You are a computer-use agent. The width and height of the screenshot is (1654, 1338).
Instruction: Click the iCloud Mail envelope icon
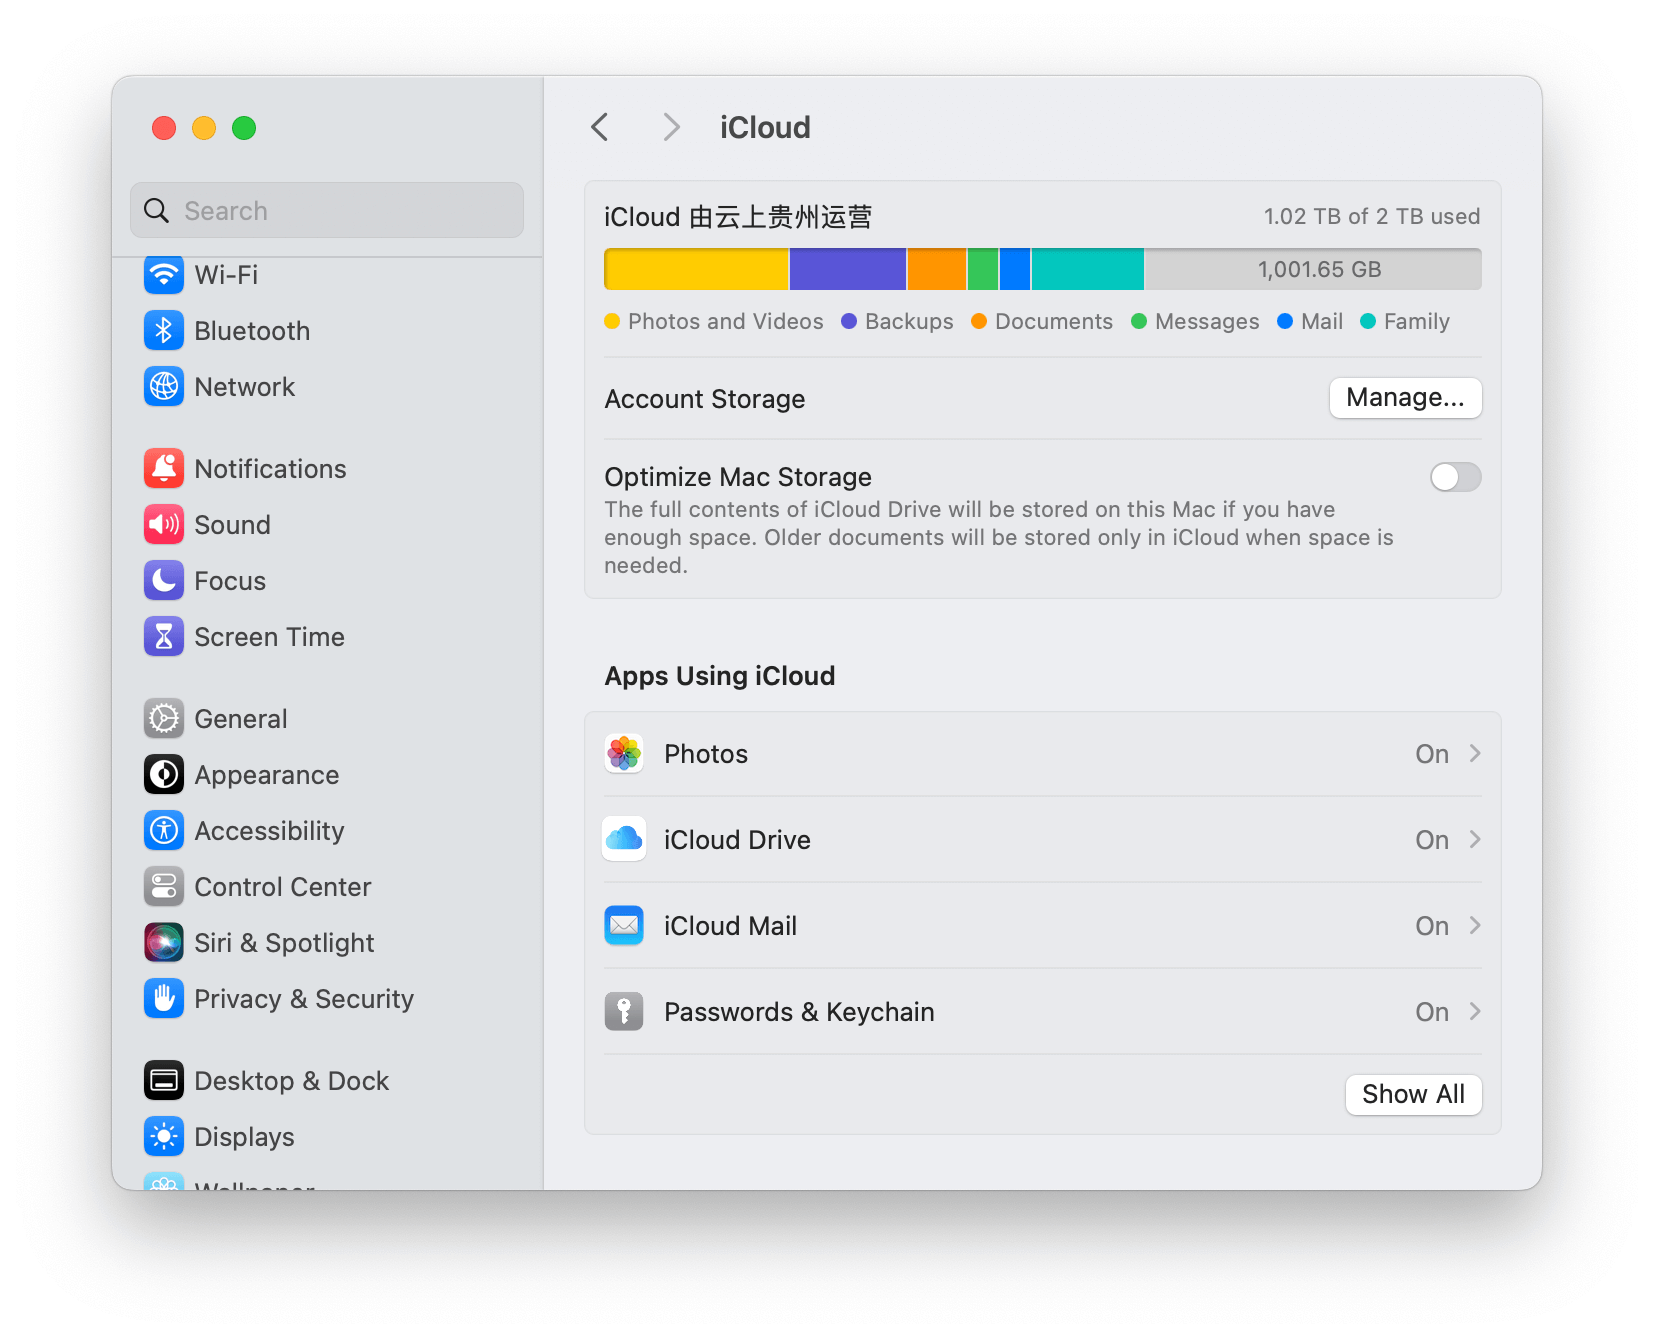pos(624,926)
